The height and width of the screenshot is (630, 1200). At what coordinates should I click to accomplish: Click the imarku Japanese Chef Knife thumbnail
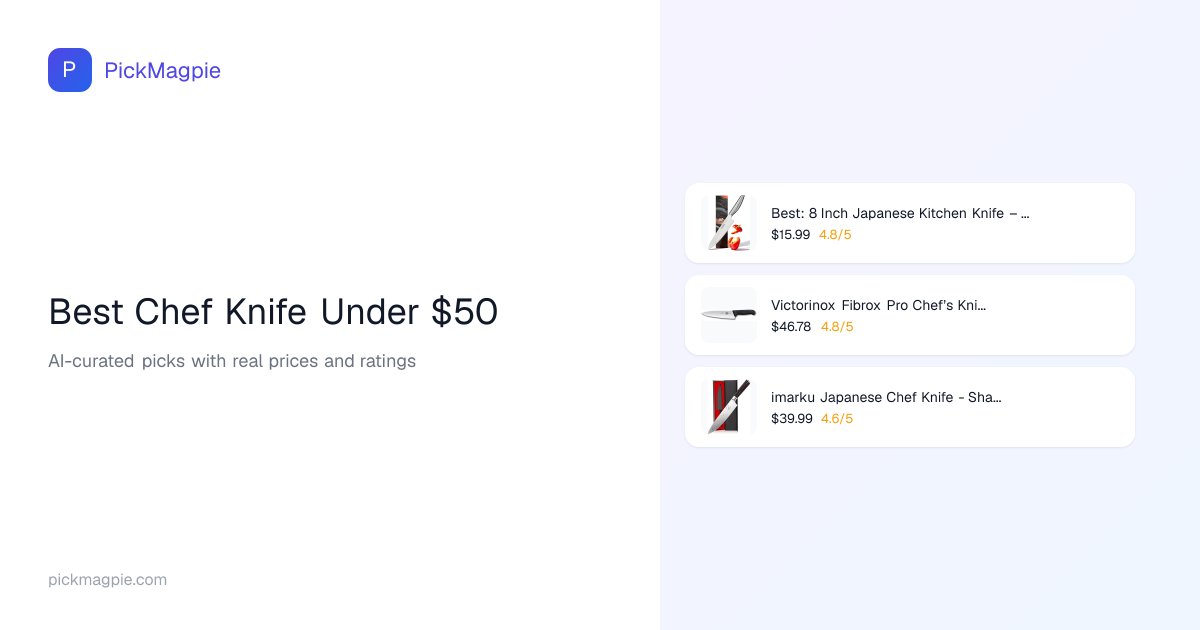tap(728, 407)
